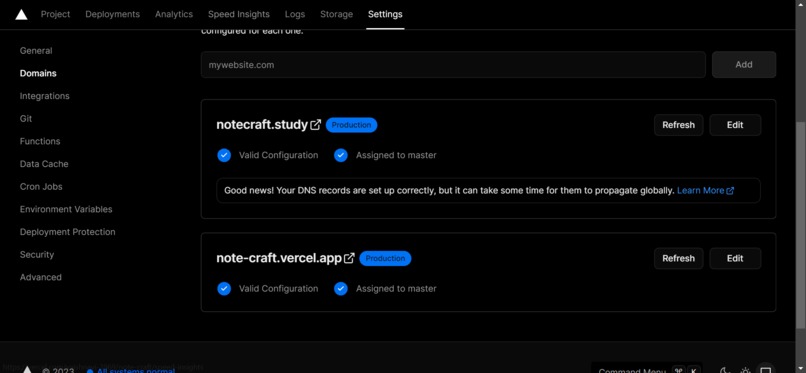Click 'Assigned to master' text under note-craft.vercel.app
Viewport: 806px width, 373px height.
[x=396, y=289]
